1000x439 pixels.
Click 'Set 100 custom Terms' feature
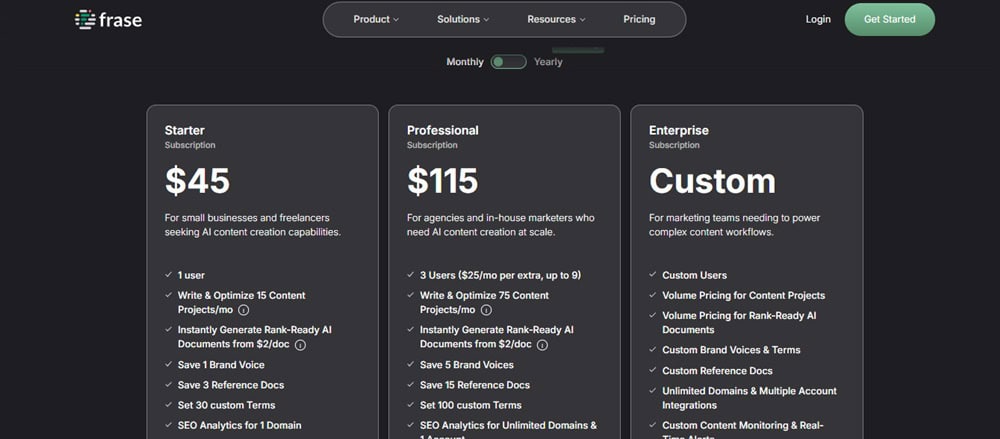[471, 405]
